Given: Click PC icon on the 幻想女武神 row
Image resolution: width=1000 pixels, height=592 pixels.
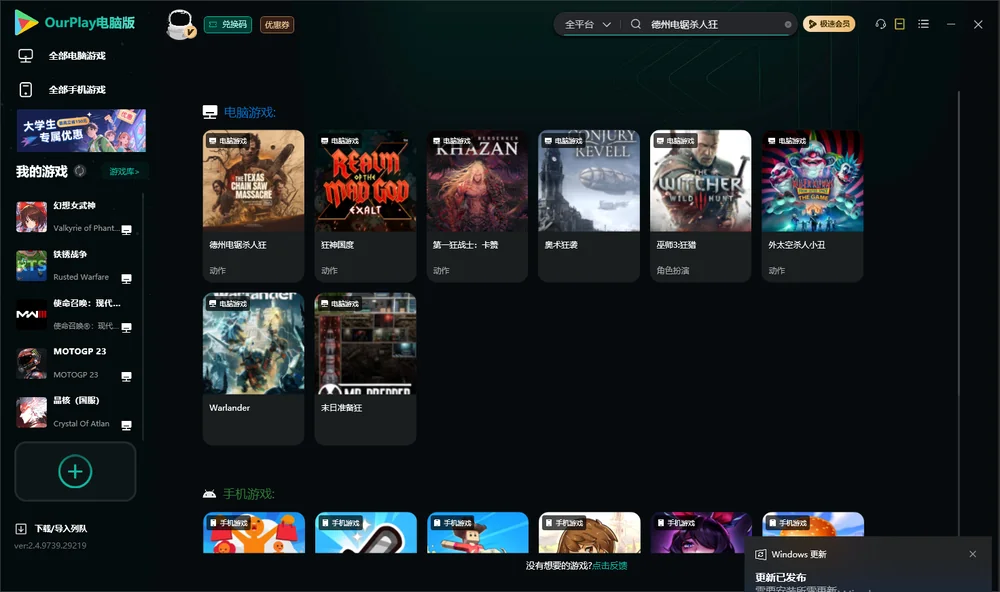Looking at the screenshot, I should (126, 230).
